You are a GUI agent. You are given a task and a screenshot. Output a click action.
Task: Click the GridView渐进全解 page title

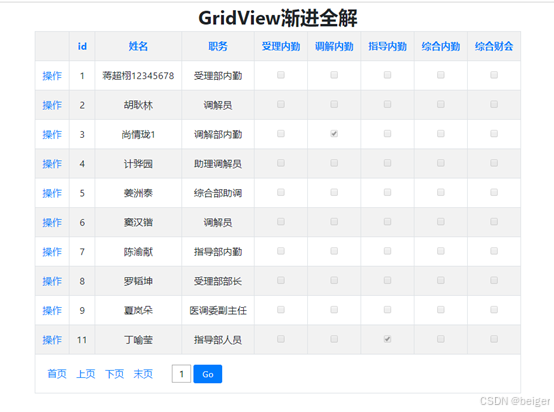(278, 18)
